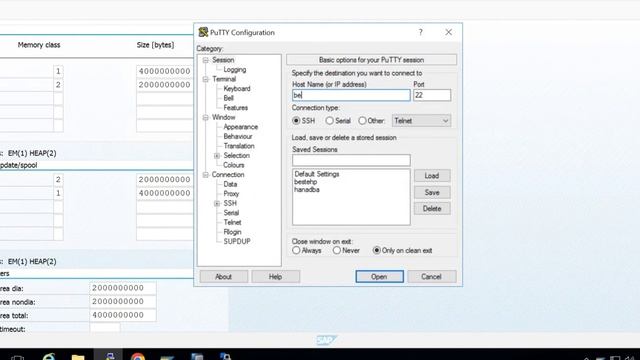Viewport: 640px width, 360px height.
Task: Open the Features category
Action: point(236,108)
